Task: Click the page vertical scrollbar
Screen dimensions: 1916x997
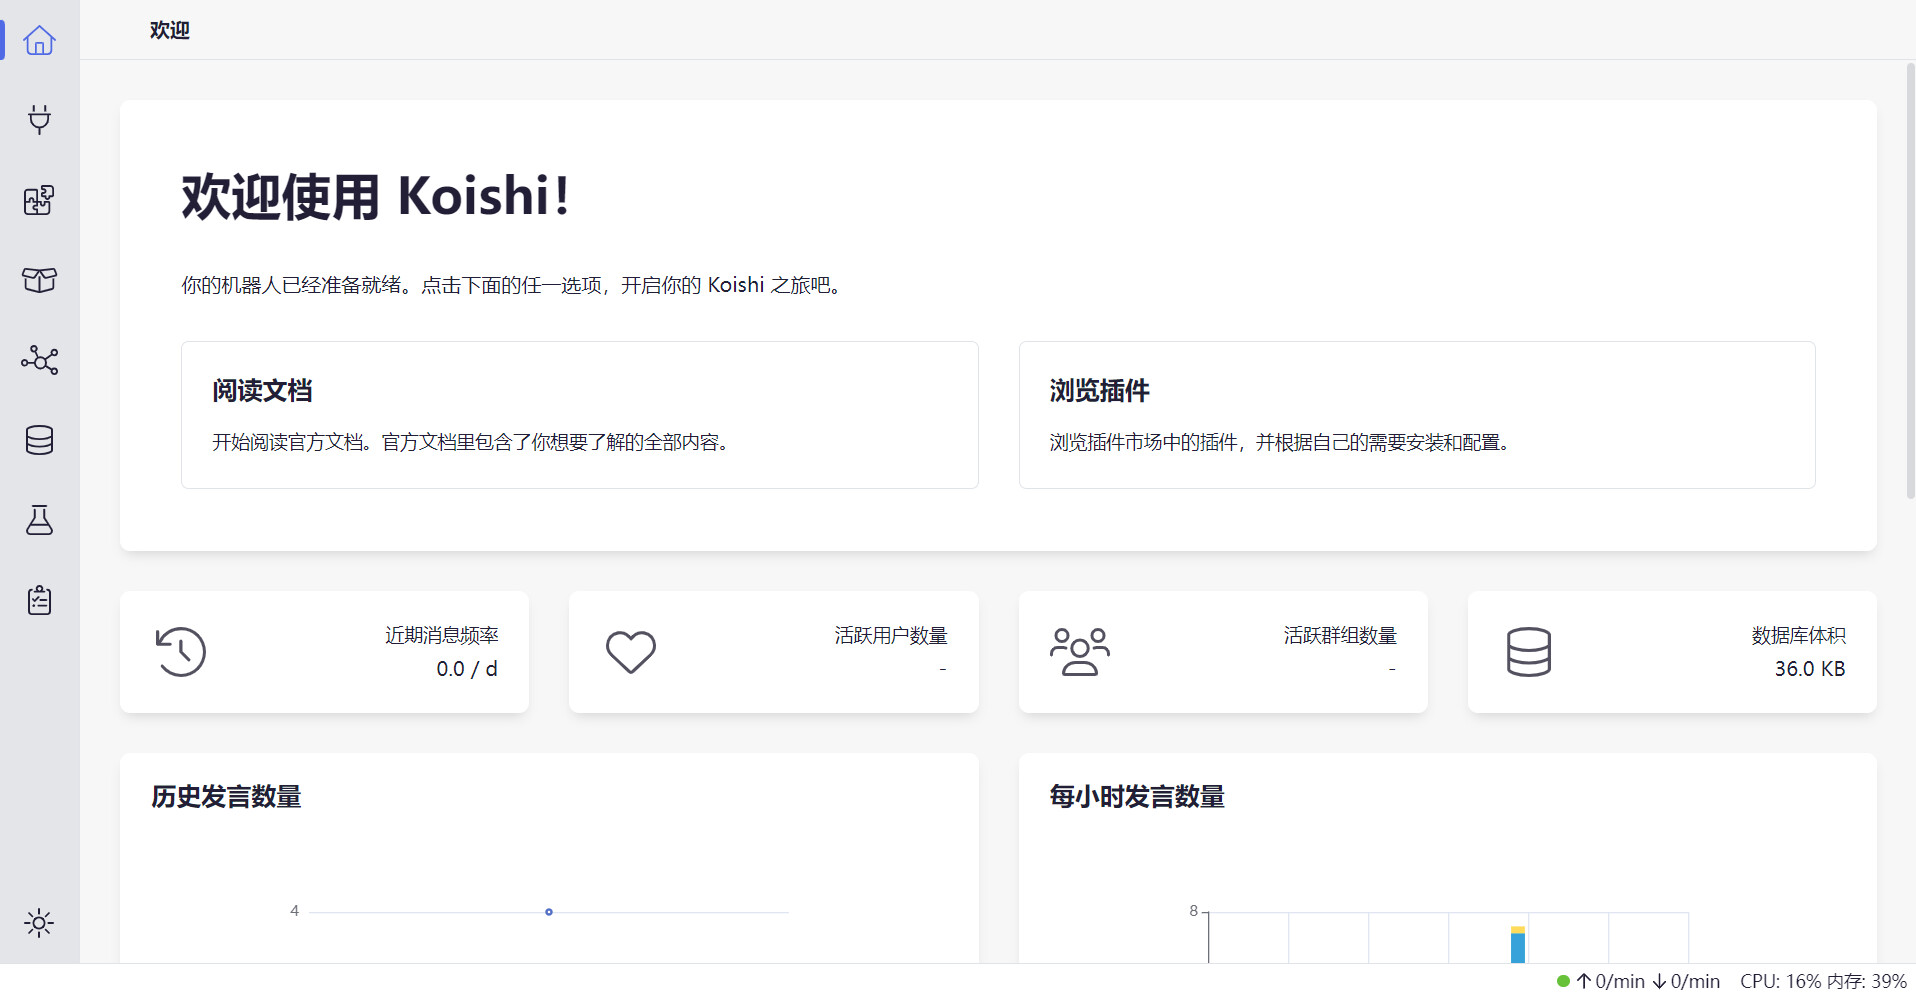Action: pos(1910,280)
